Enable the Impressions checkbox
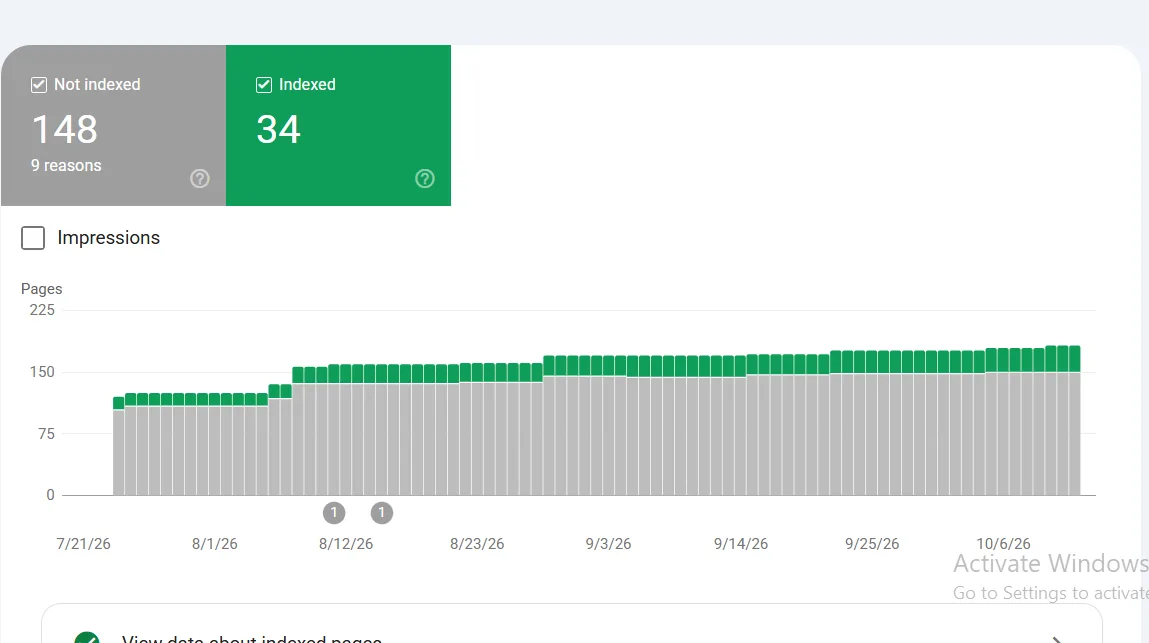This screenshot has width=1149, height=643. click(33, 238)
